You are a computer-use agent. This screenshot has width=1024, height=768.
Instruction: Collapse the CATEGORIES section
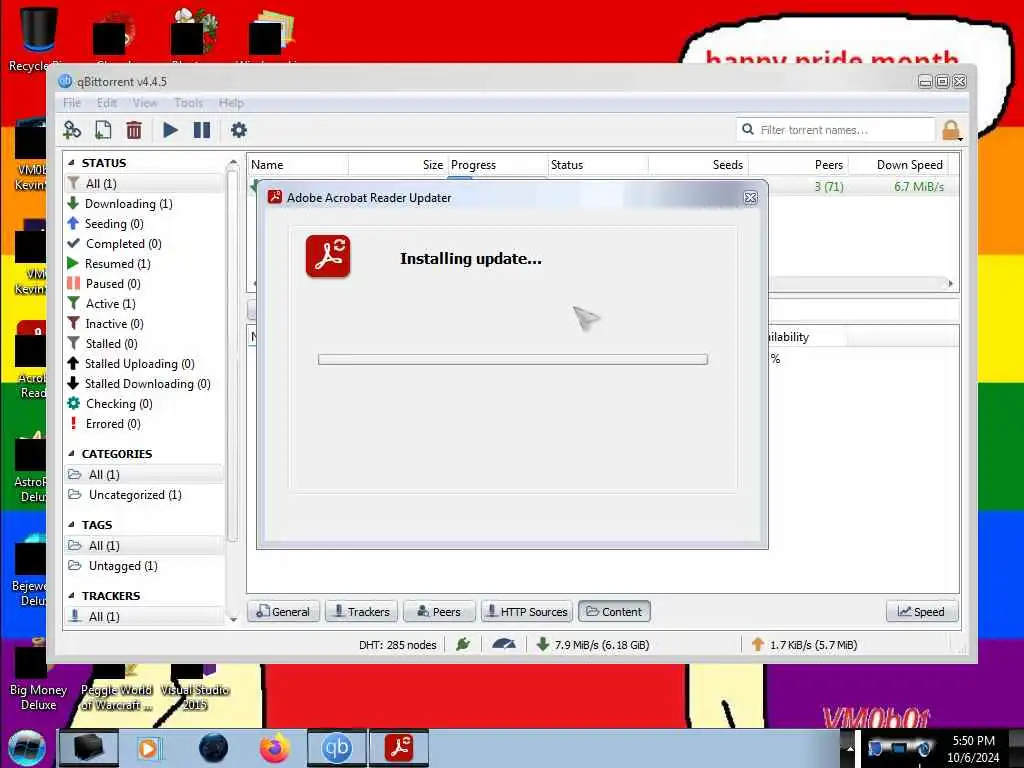(71, 453)
